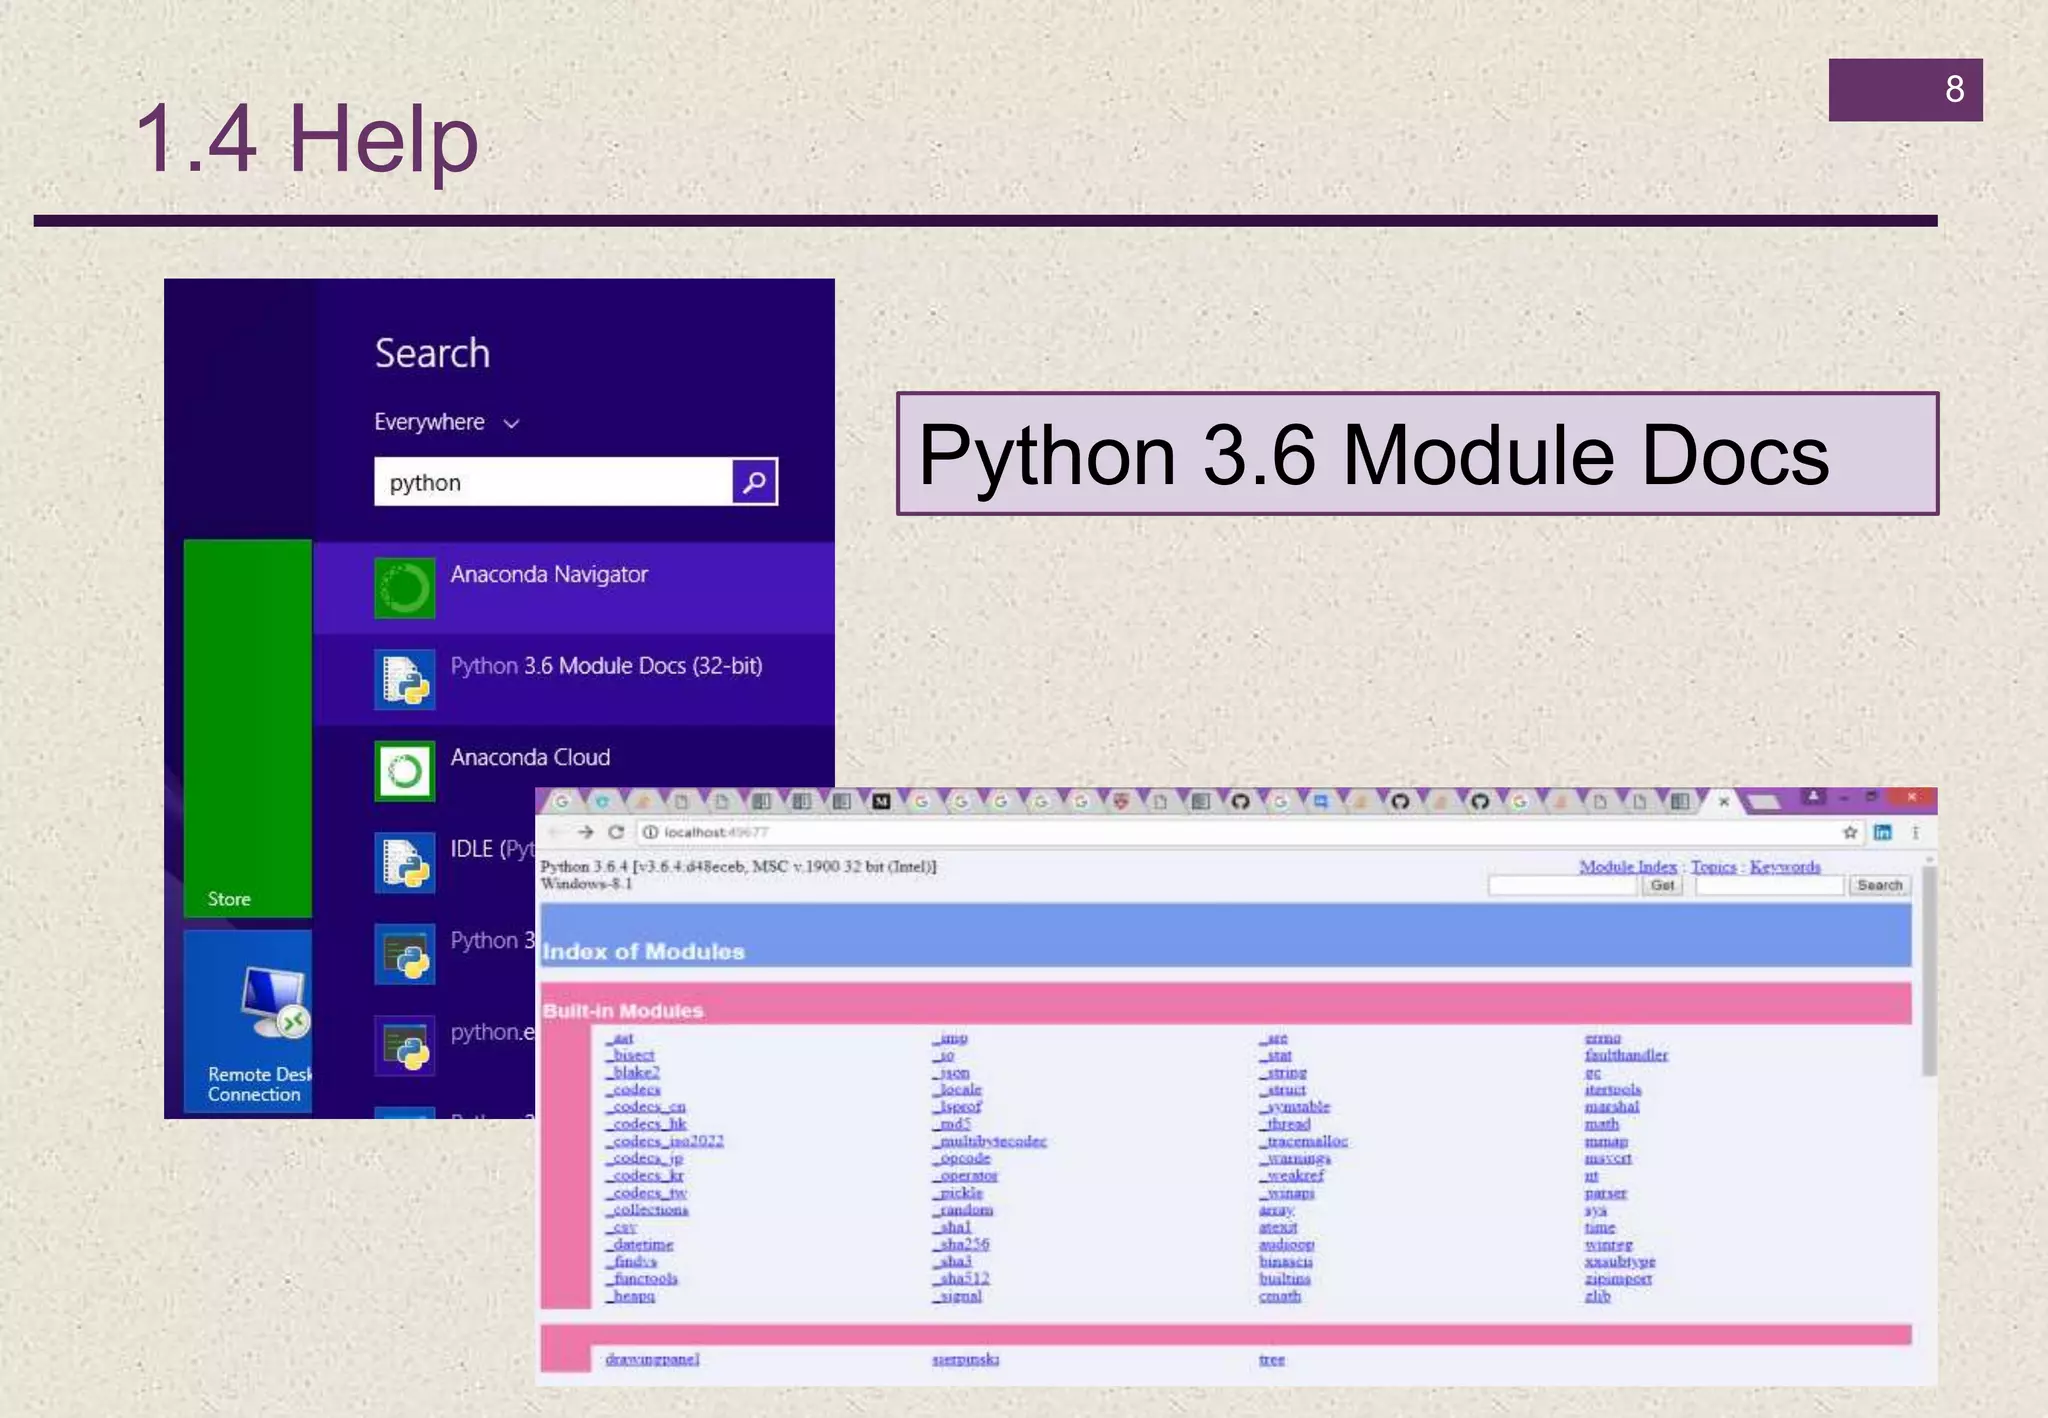Click the browser page vertical scrollbar

point(1929,970)
